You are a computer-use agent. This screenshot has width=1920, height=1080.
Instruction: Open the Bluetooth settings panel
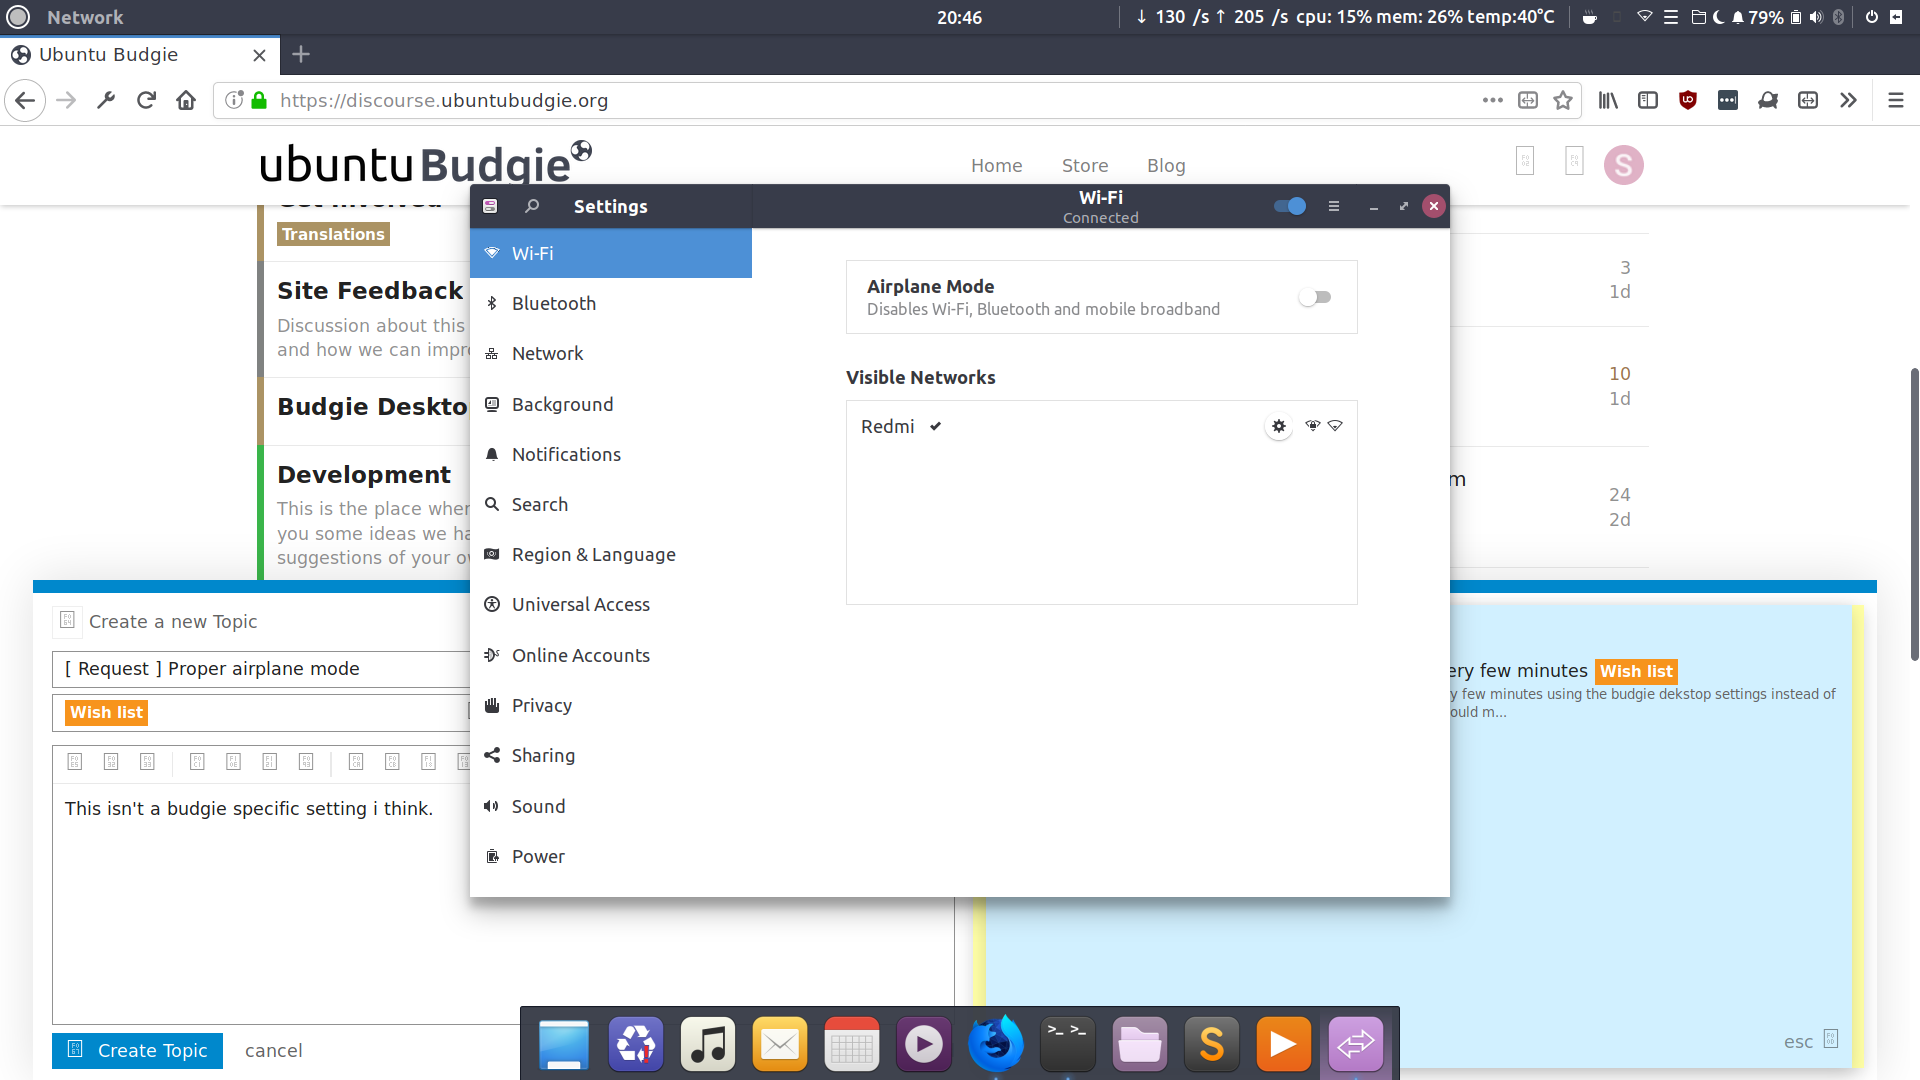[611, 303]
